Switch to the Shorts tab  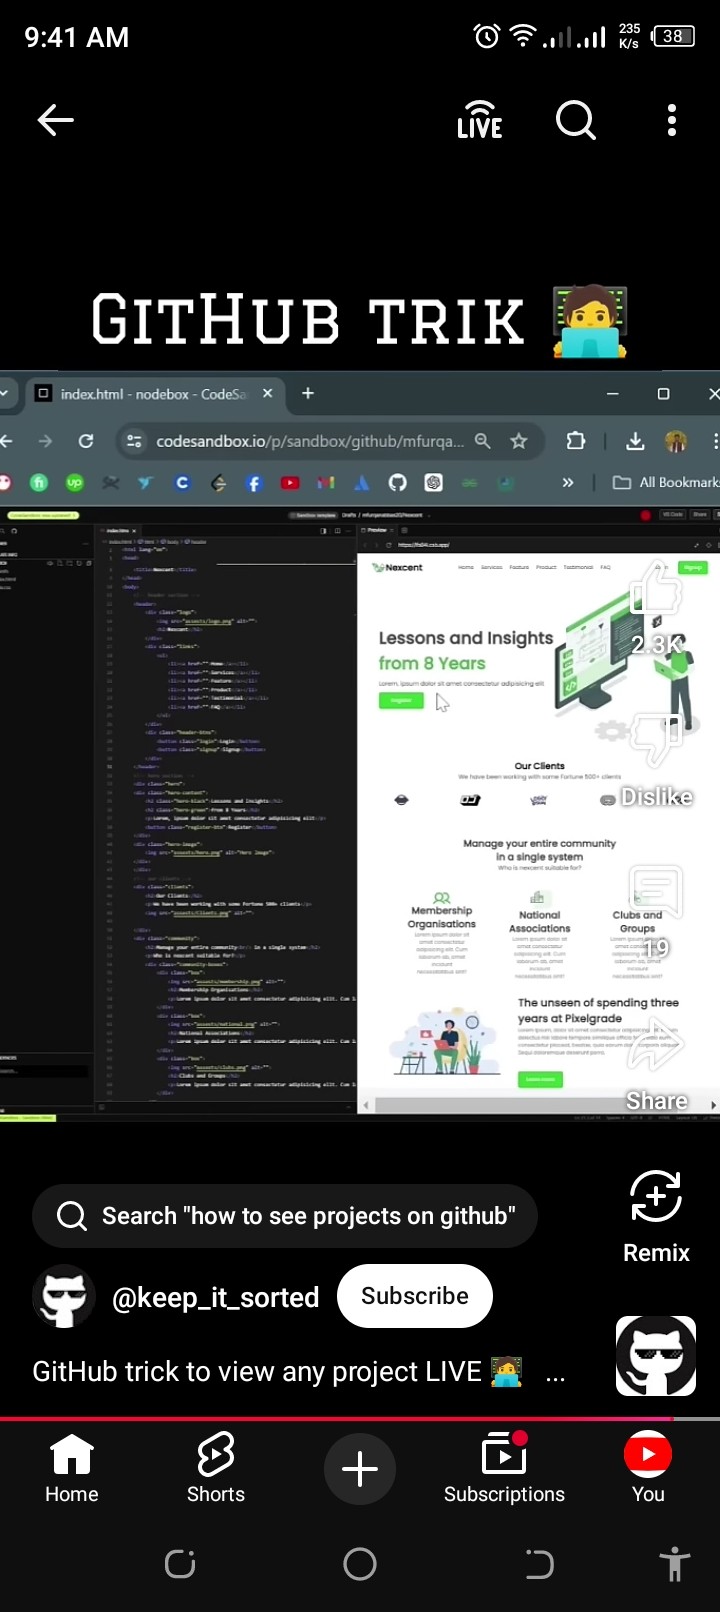pos(216,1468)
